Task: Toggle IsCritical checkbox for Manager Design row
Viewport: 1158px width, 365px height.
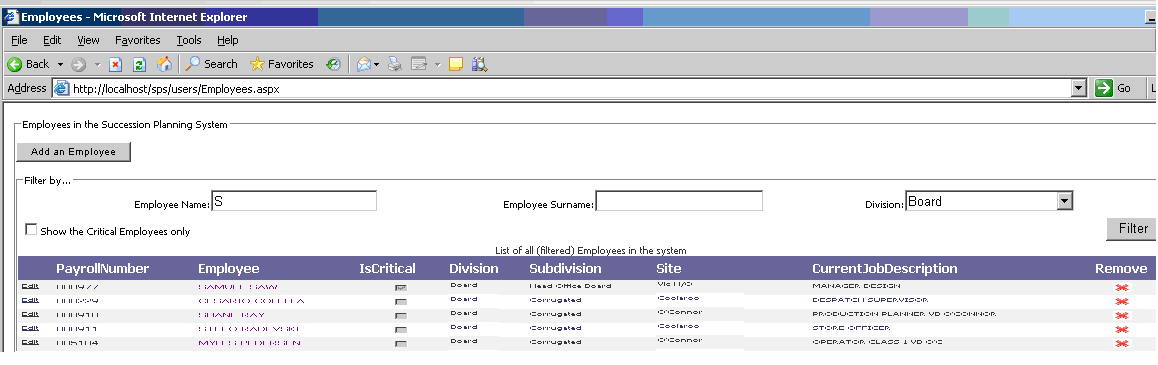Action: pos(401,287)
